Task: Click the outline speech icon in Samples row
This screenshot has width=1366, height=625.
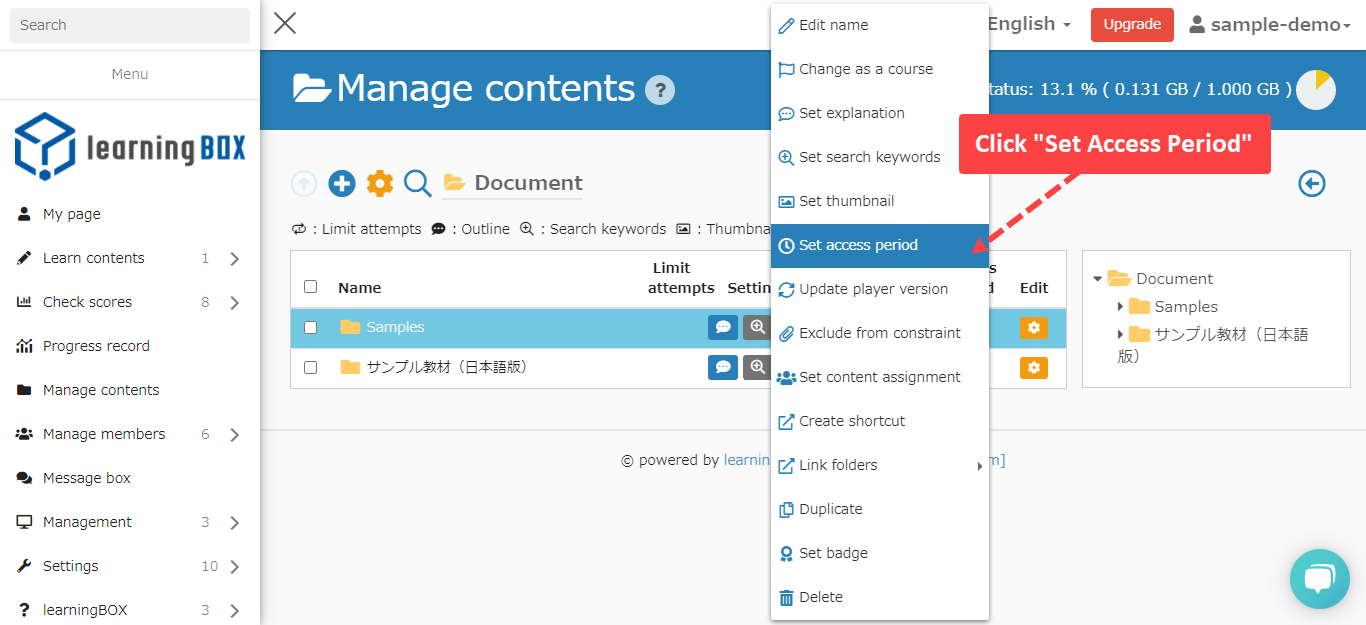Action: 722,327
